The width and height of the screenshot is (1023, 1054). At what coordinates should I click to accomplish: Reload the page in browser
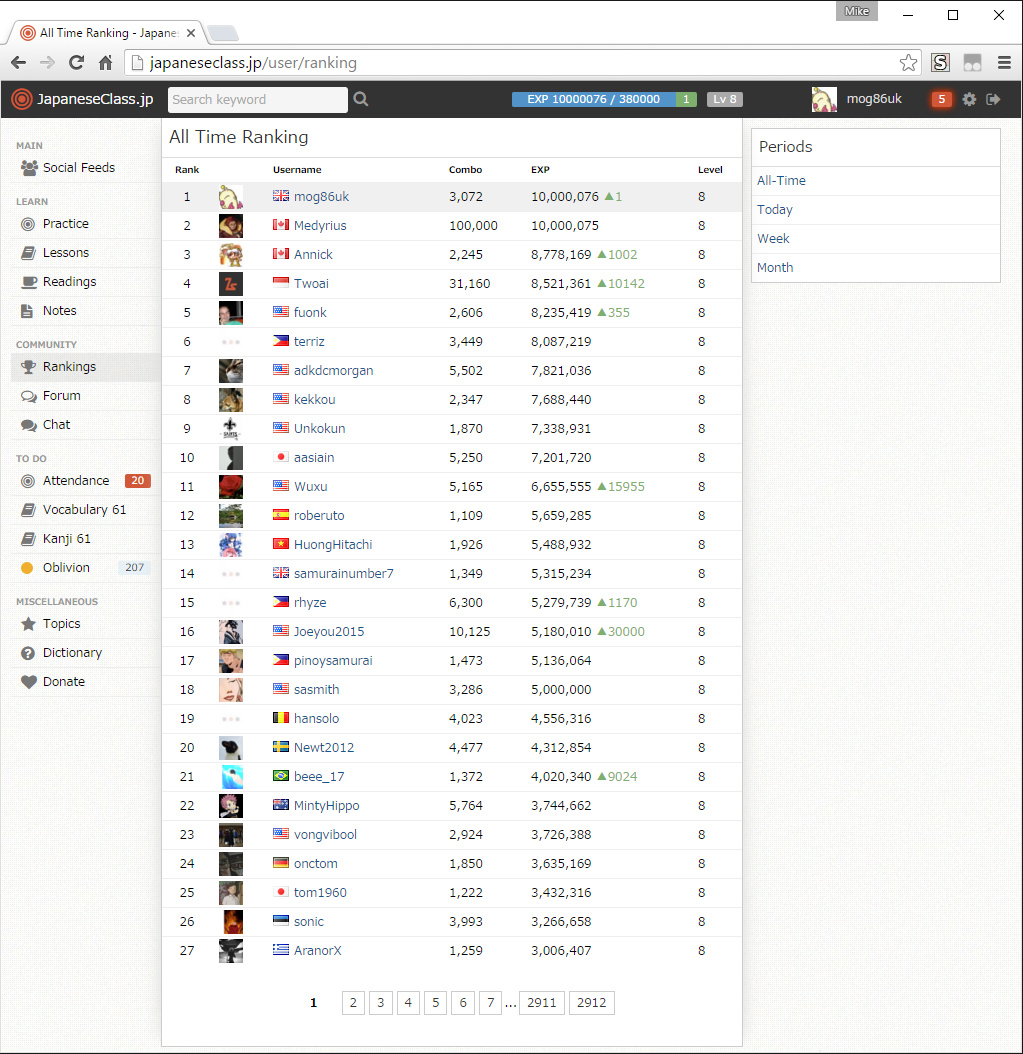pyautogui.click(x=76, y=63)
